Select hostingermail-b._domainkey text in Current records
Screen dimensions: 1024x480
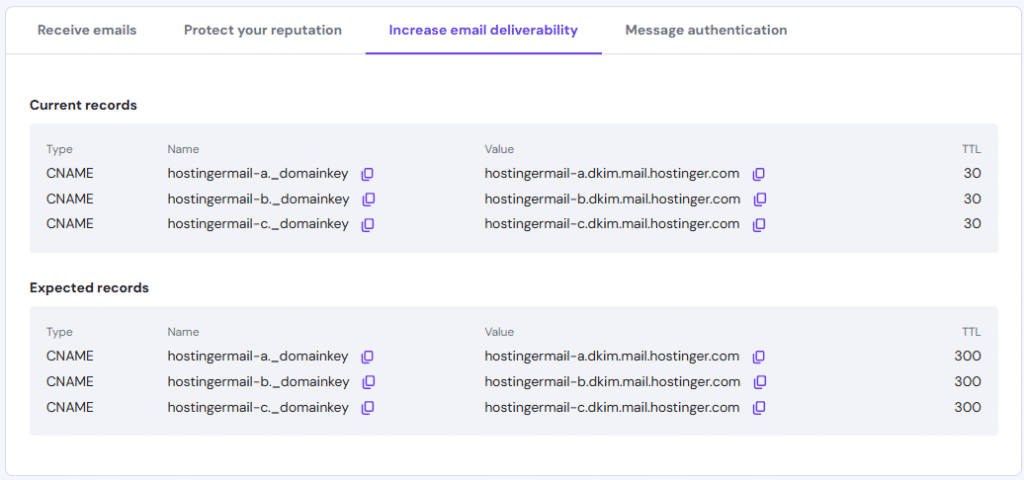tap(259, 199)
